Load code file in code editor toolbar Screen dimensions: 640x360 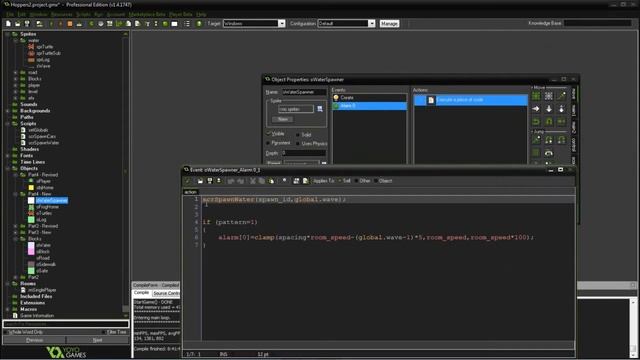coord(200,181)
